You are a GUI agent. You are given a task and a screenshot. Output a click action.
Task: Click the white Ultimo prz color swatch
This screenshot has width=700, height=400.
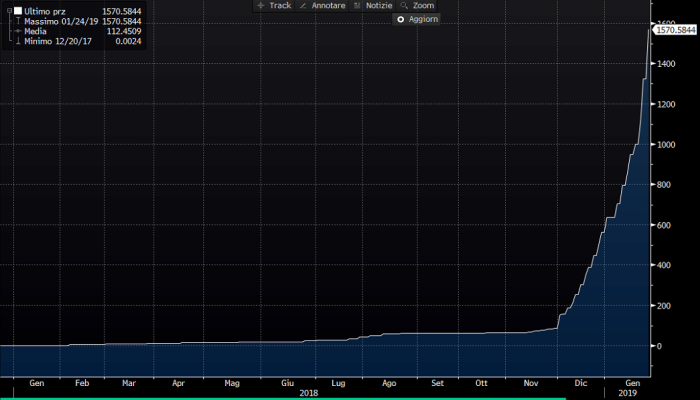click(18, 11)
